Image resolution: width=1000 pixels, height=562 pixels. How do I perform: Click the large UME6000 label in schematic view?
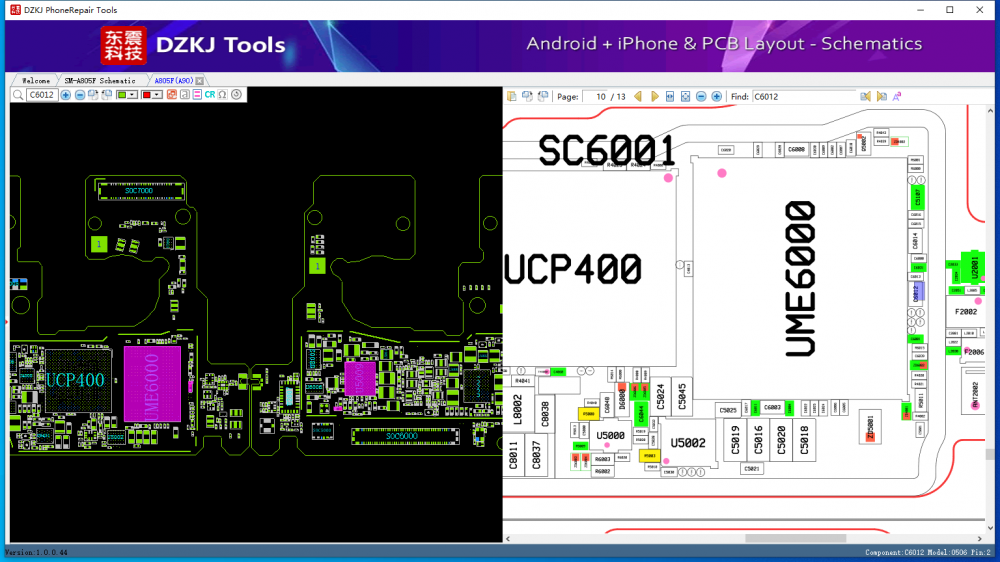801,279
